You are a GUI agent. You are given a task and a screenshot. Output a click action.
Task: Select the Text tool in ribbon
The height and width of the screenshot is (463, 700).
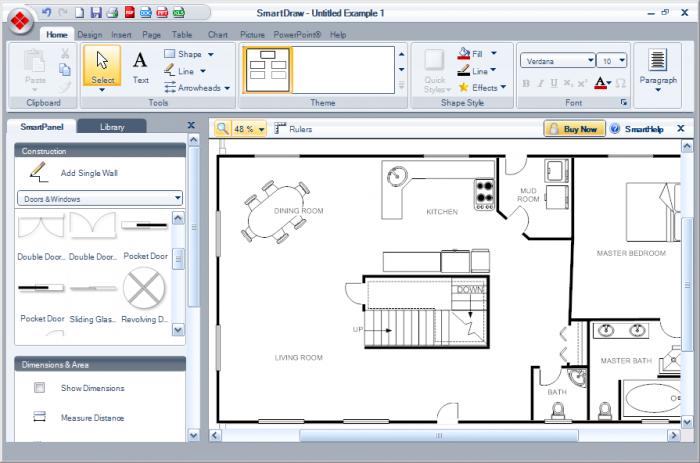(140, 66)
